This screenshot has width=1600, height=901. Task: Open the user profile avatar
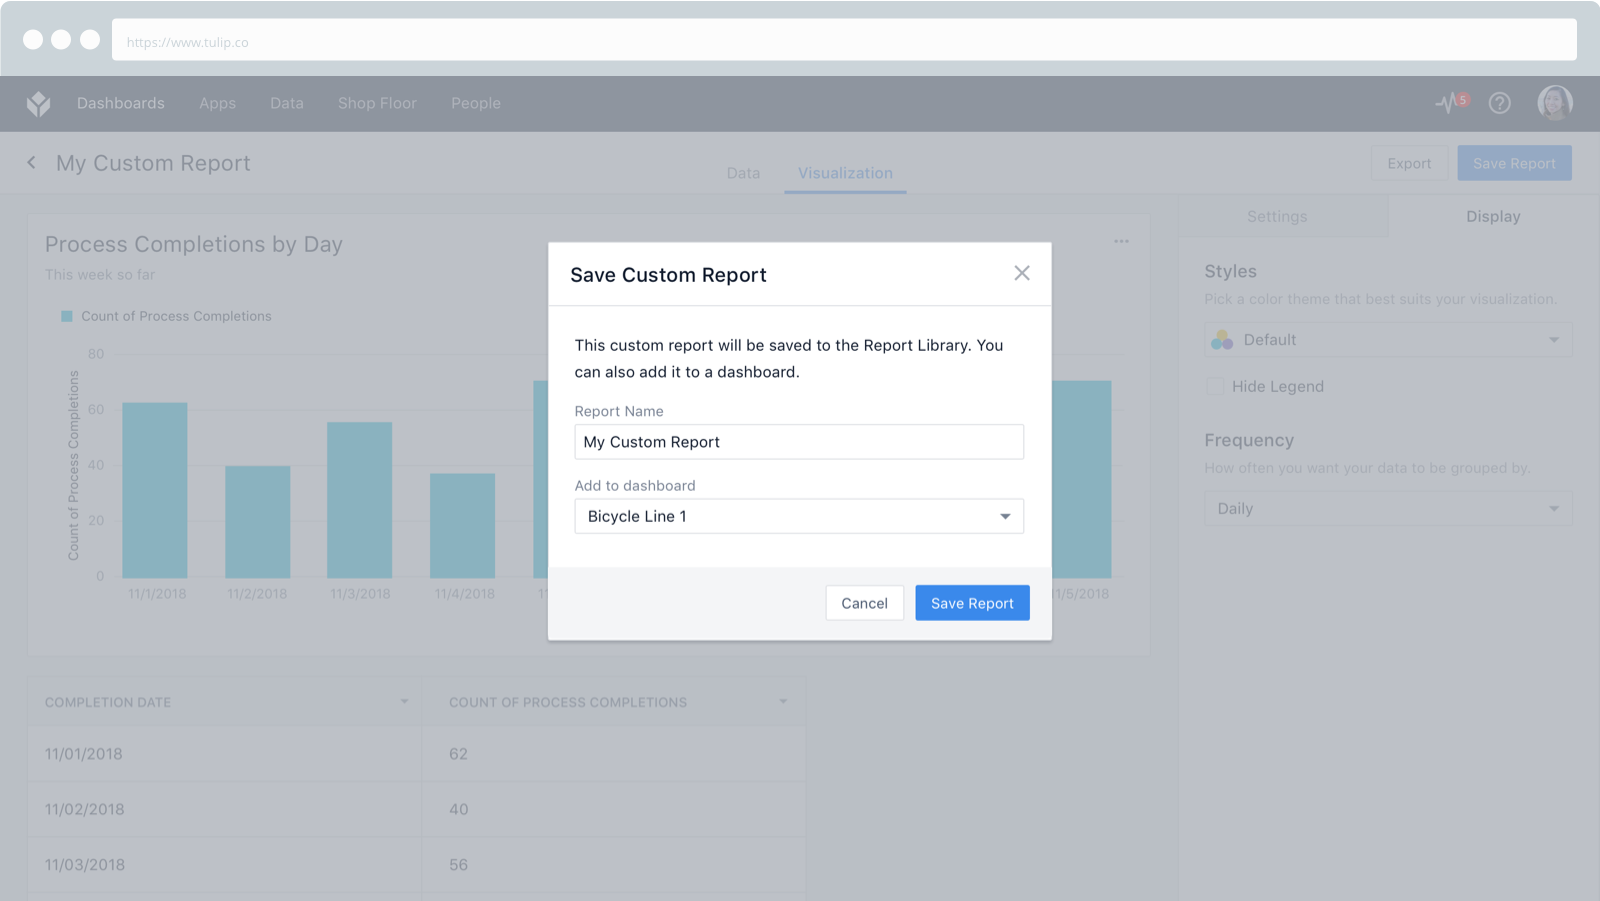(x=1555, y=102)
